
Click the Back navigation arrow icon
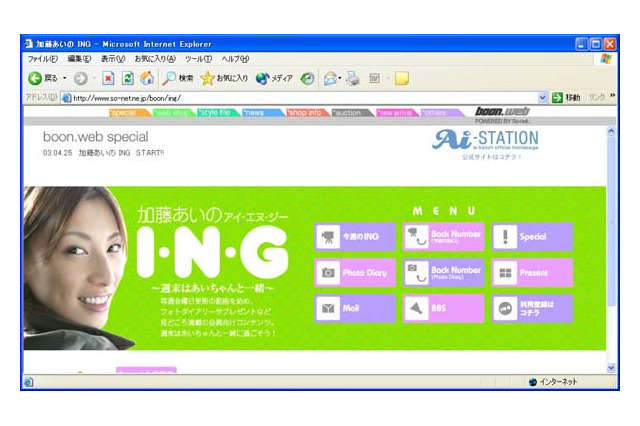(x=34, y=78)
